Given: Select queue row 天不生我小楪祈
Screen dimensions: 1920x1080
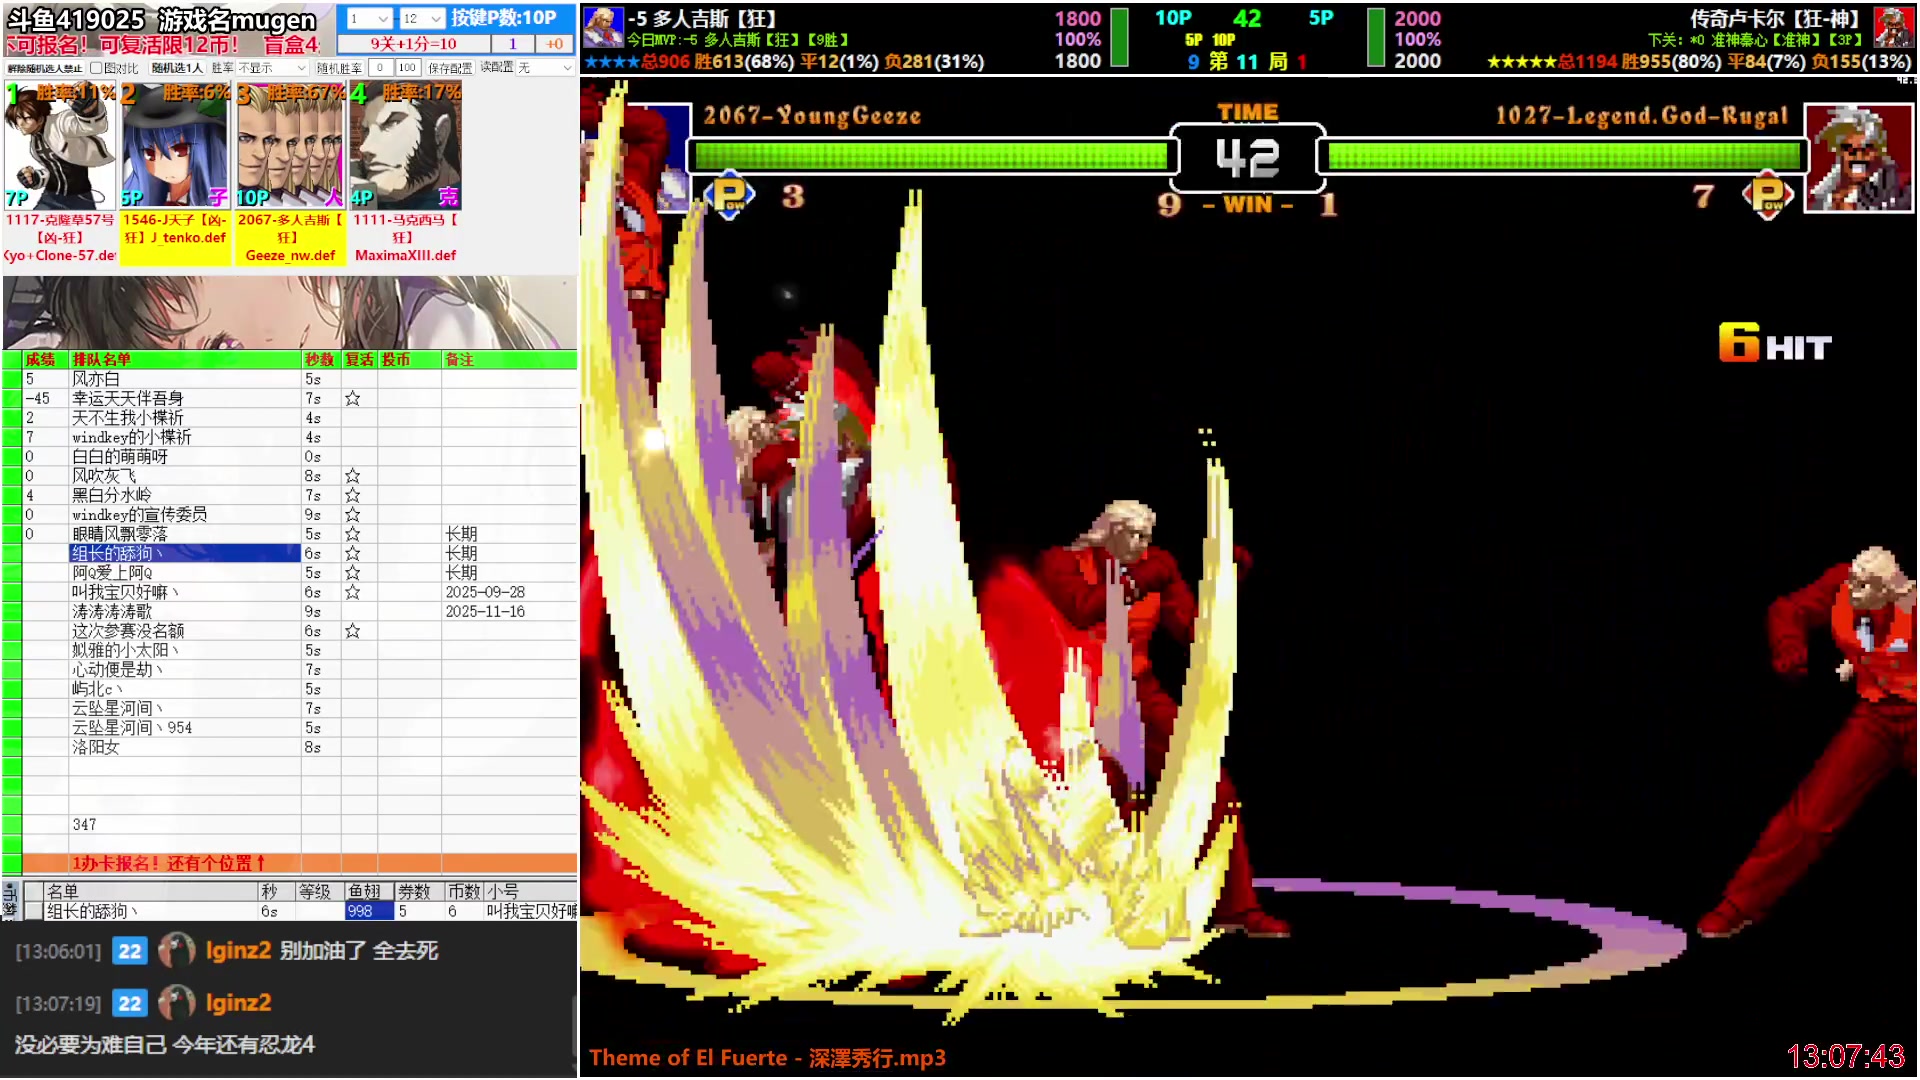Looking at the screenshot, I should click(x=290, y=418).
